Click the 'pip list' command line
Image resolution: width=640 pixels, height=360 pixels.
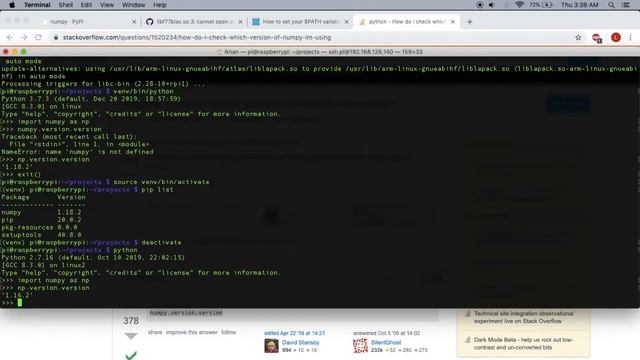pos(87,189)
